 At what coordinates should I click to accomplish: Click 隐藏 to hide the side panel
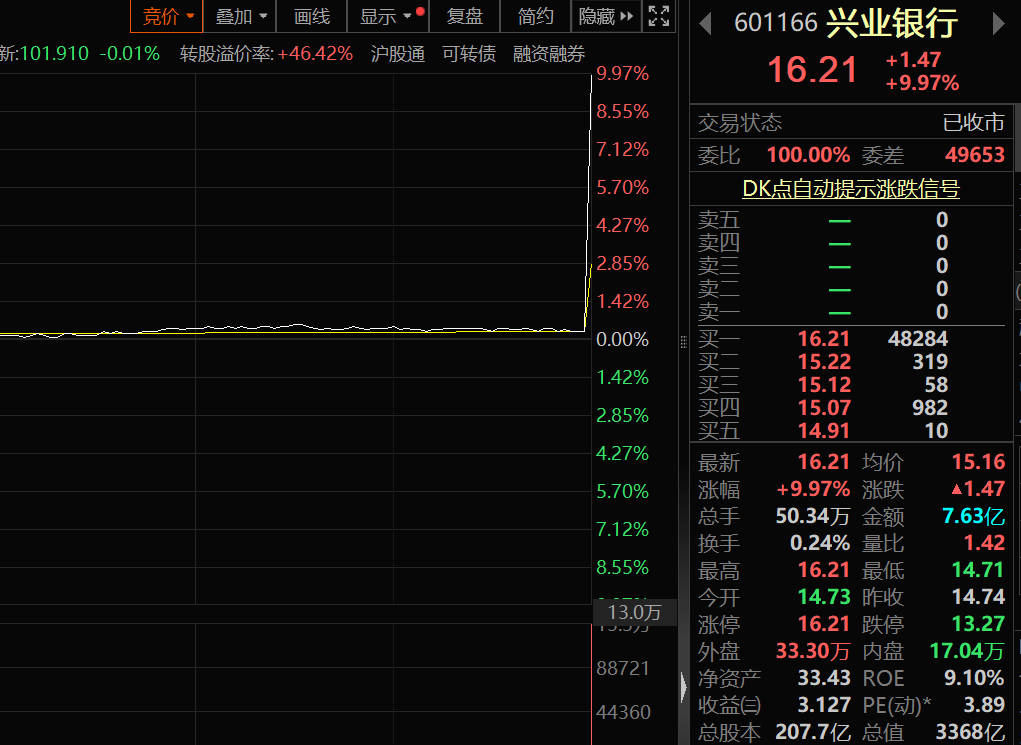point(606,16)
